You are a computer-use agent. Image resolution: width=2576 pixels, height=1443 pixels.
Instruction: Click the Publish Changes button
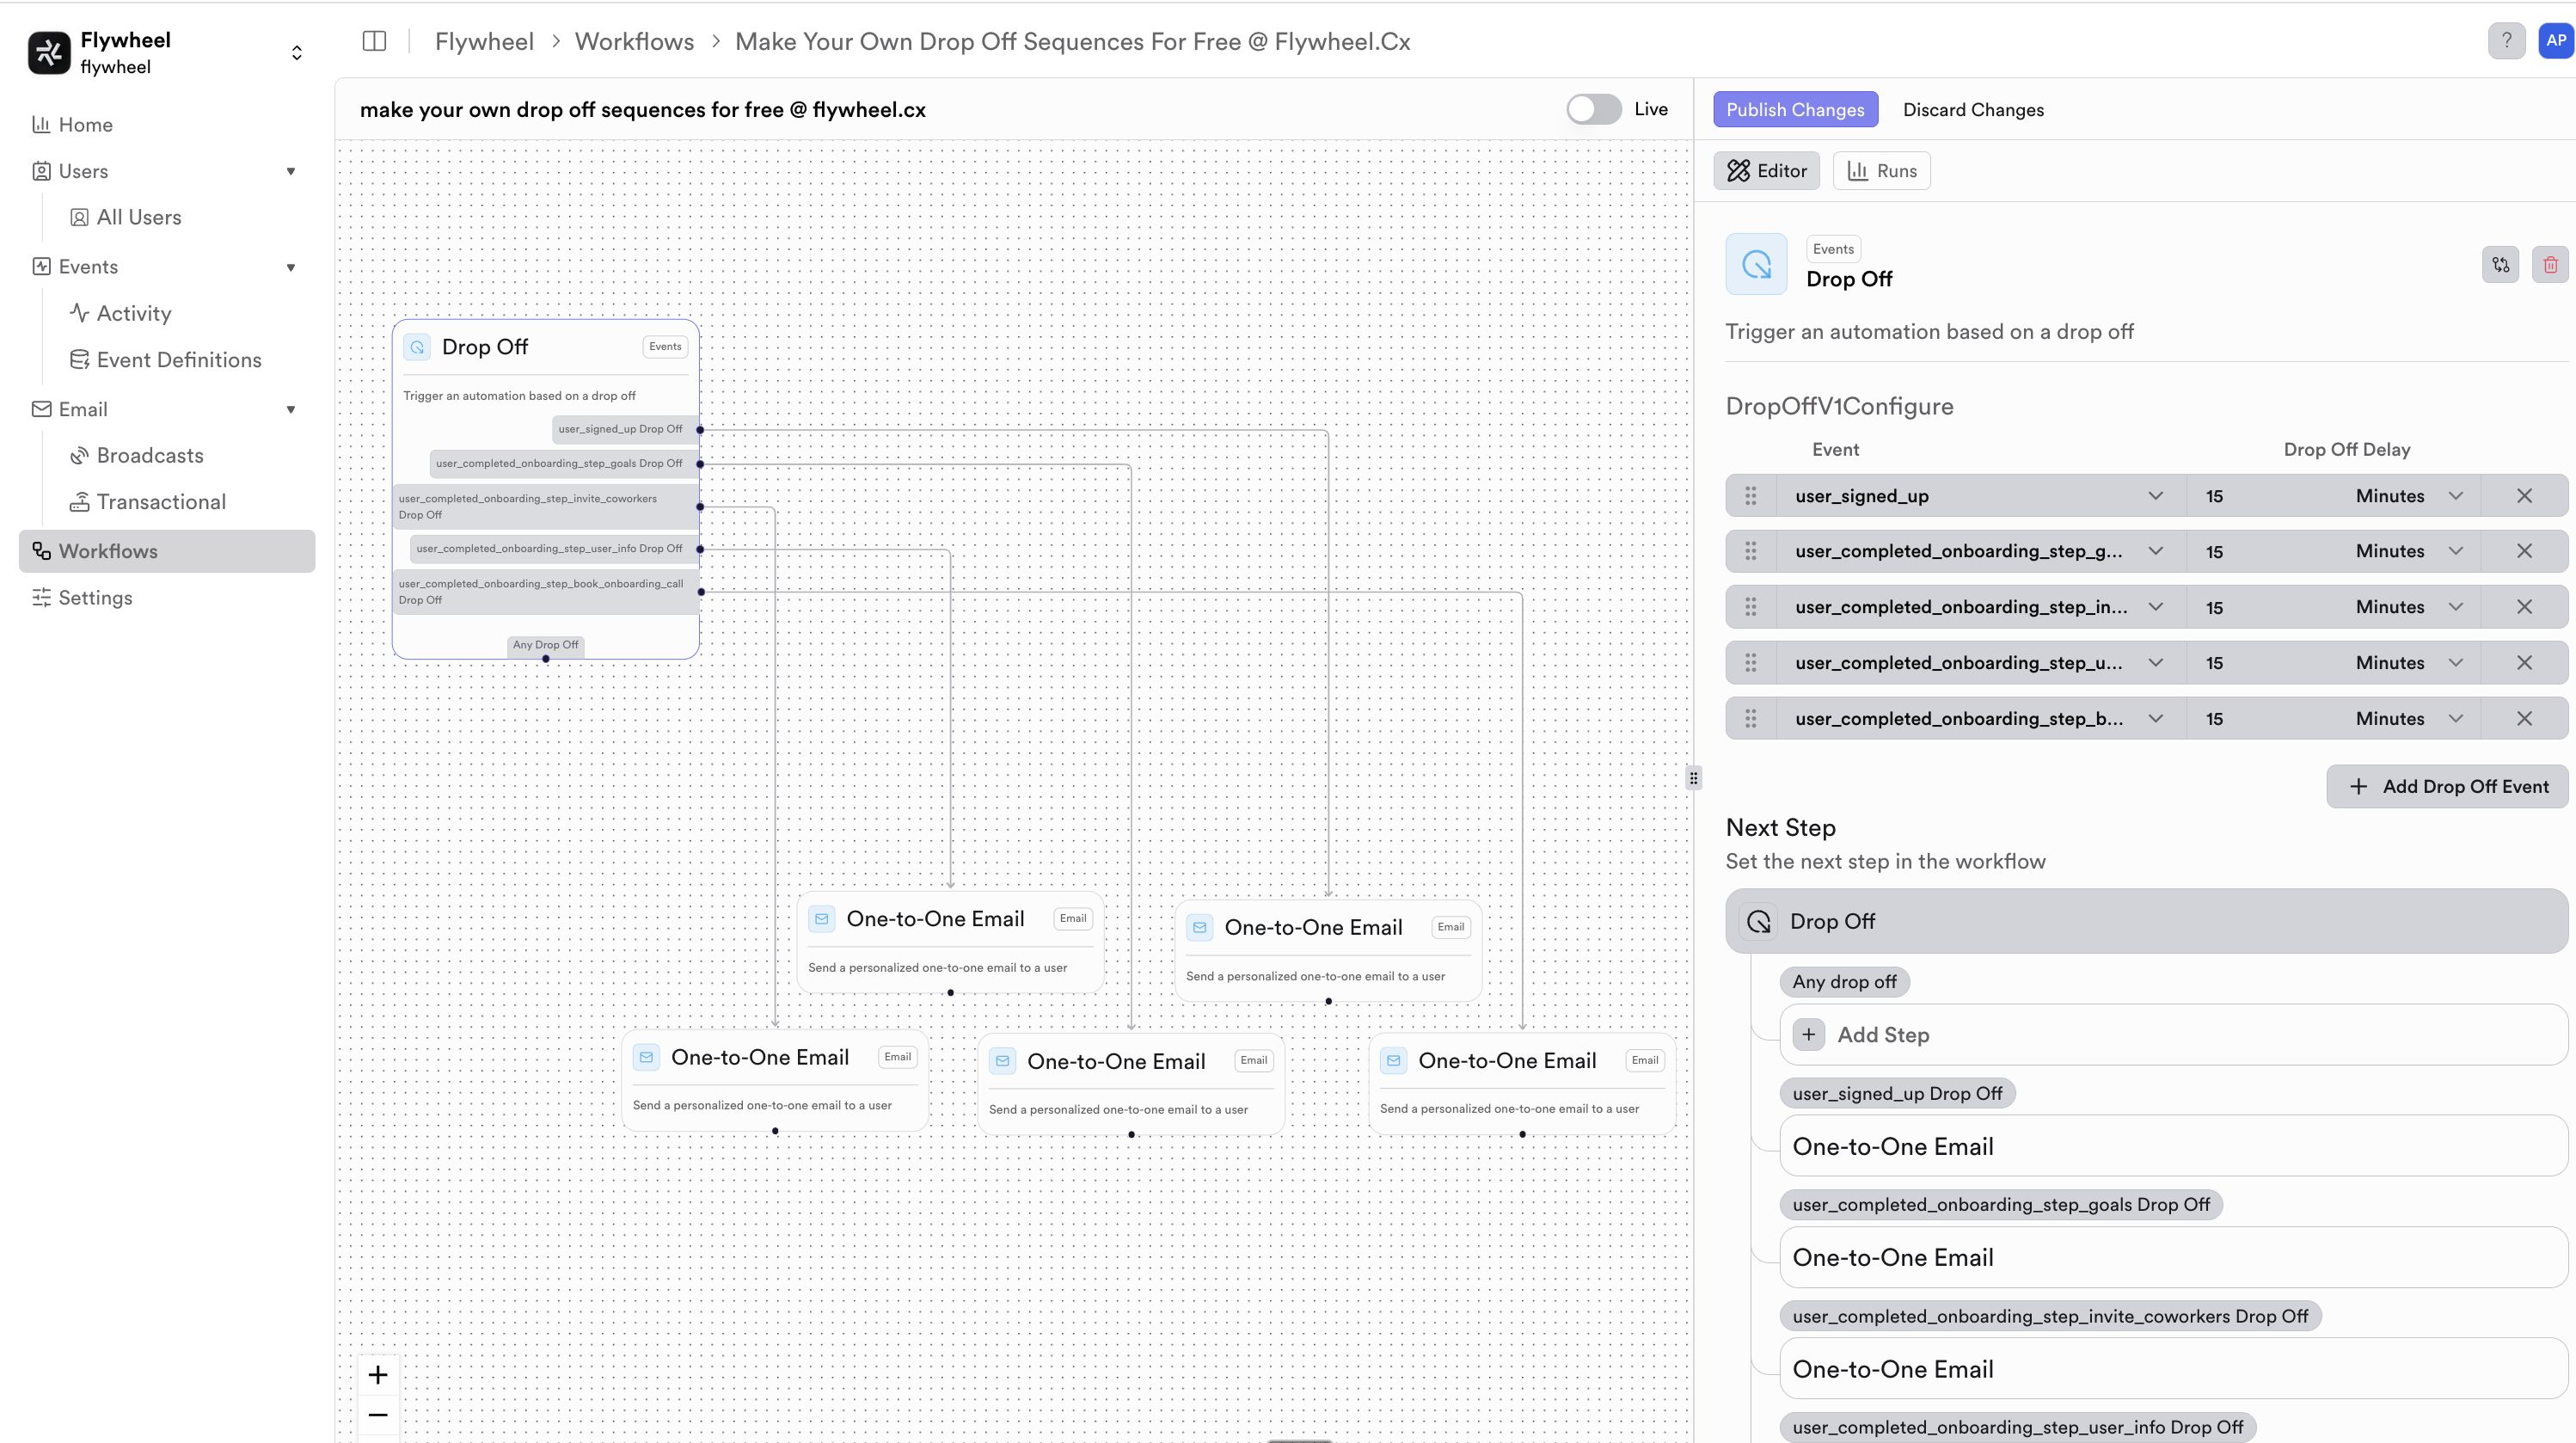pos(1794,109)
